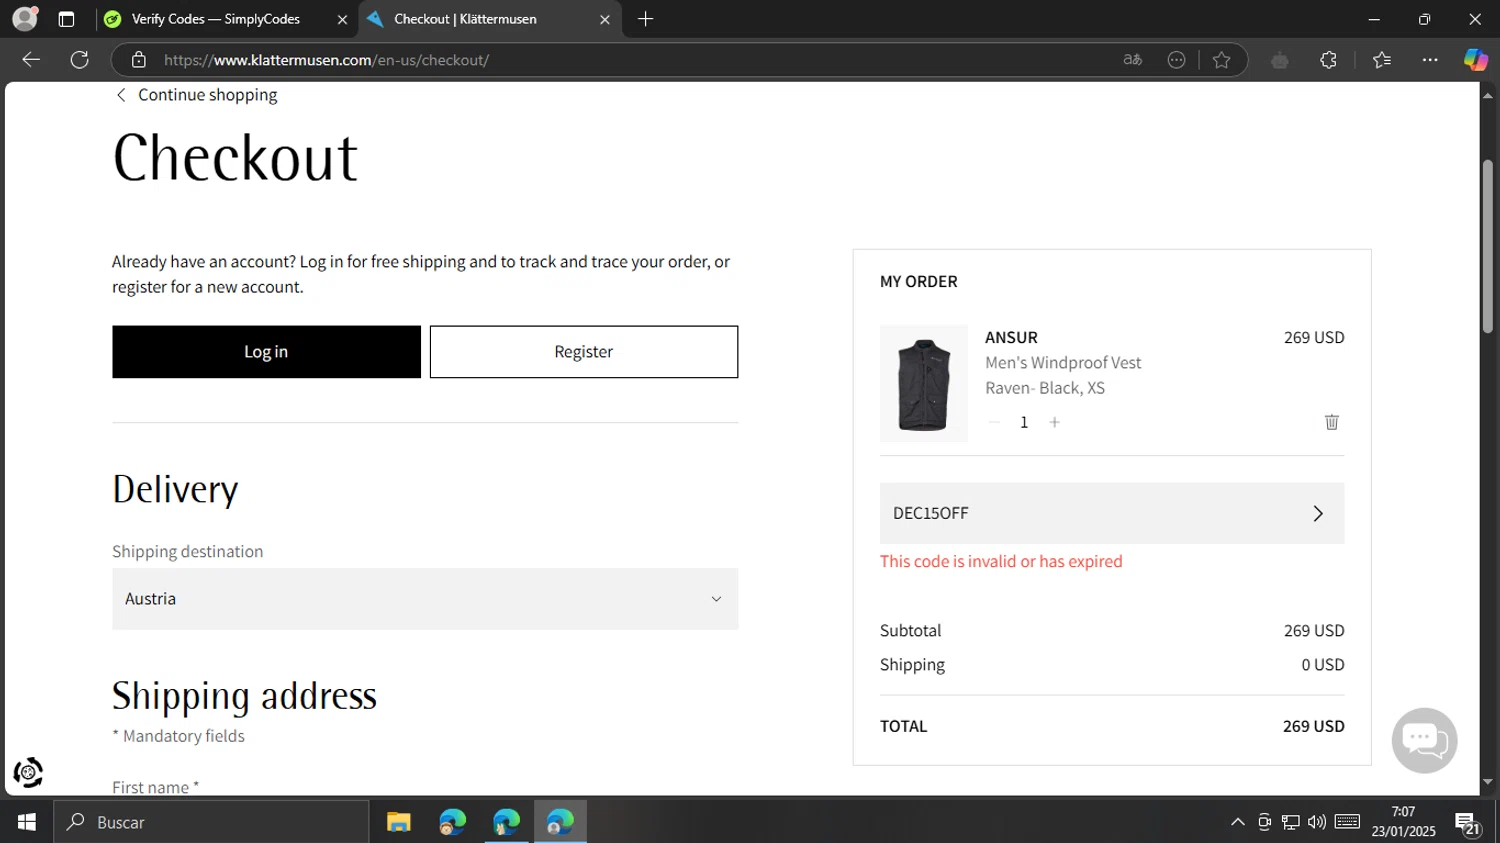Switch to Verify Codes SimplyCodes tab
Viewport: 1500px width, 843px height.
click(x=227, y=19)
